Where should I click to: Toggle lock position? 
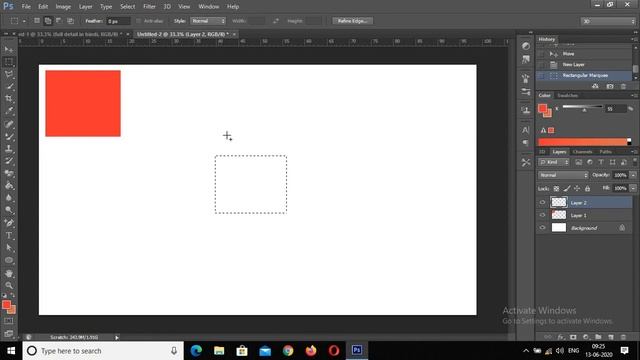[577, 189]
